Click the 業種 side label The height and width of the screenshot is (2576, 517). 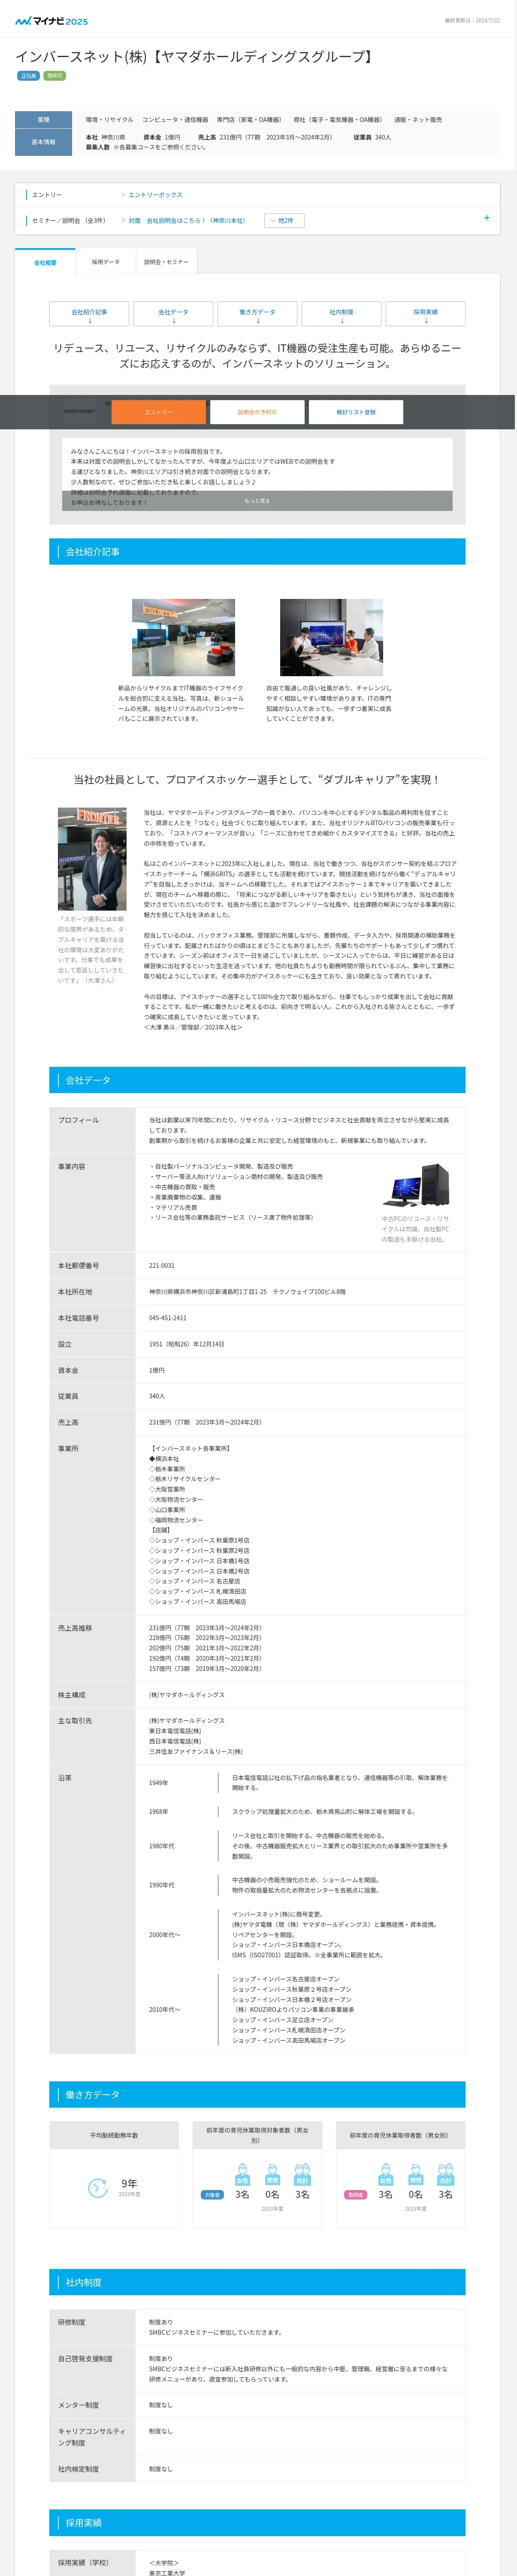pos(43,120)
